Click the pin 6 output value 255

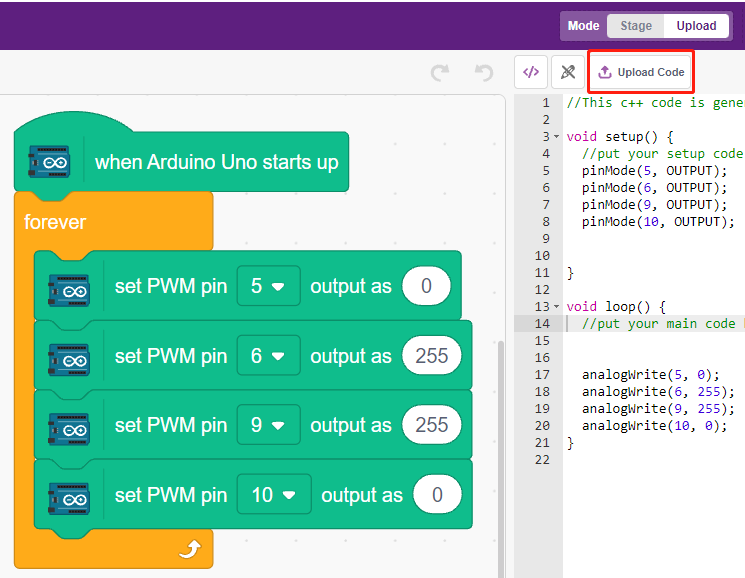click(431, 356)
